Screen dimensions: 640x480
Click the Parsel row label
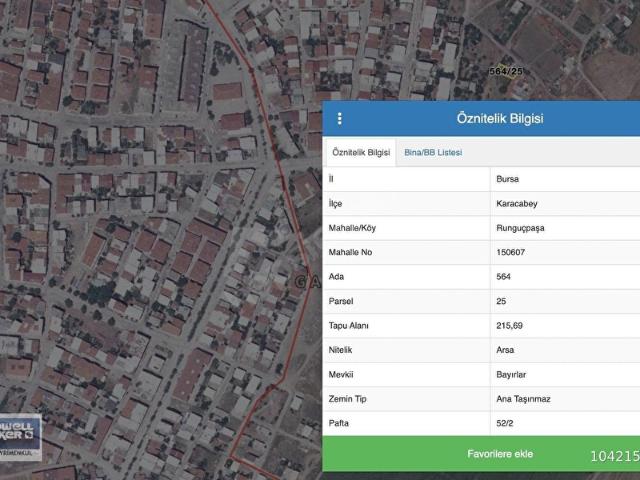point(342,301)
